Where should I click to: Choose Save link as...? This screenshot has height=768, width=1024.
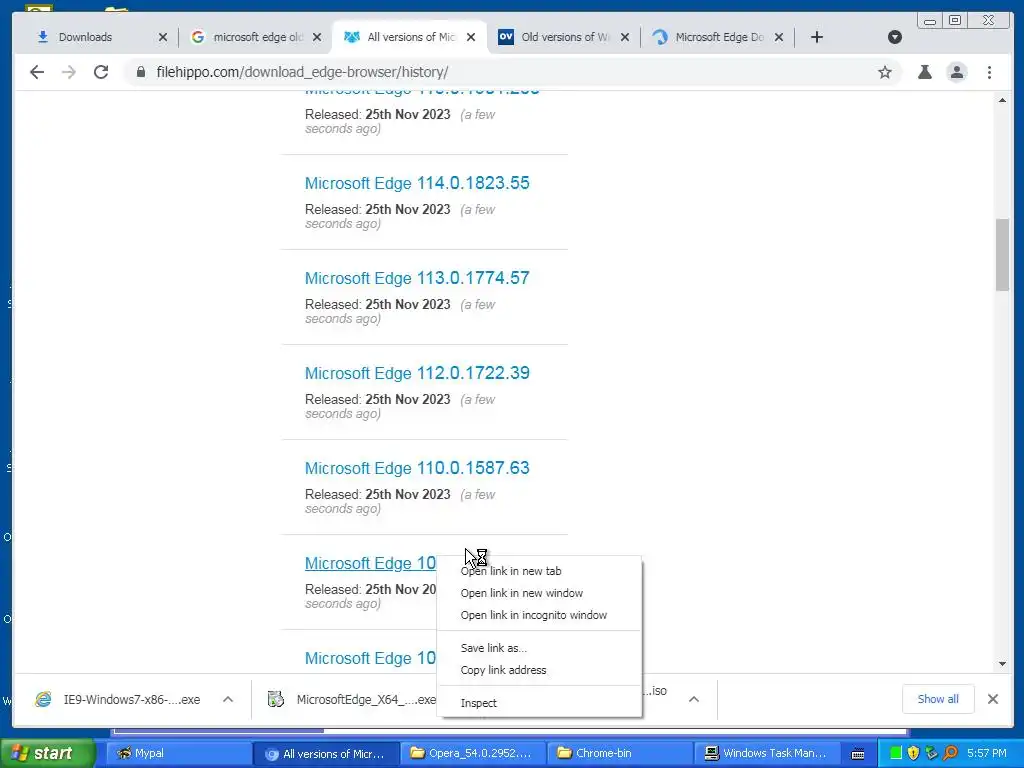coord(539,648)
